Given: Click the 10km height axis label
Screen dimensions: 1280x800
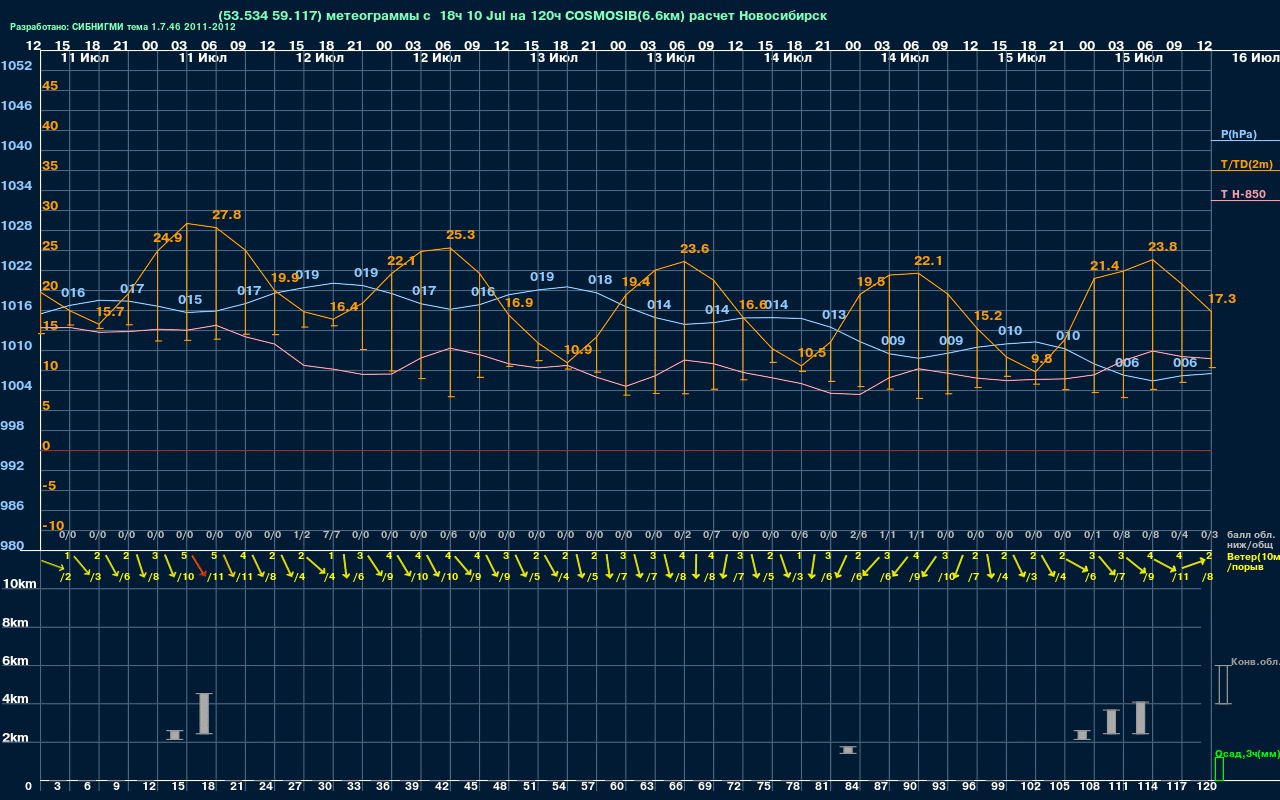Looking at the screenshot, I should click(x=18, y=583).
